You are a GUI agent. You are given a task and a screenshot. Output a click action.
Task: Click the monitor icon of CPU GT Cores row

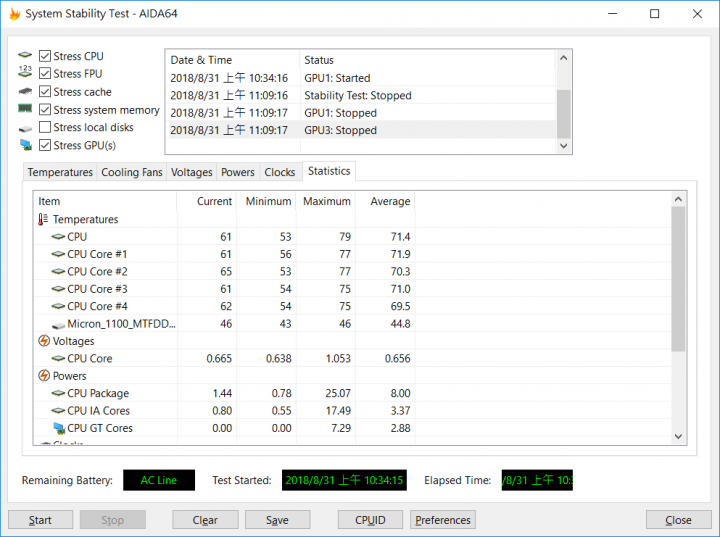[59, 428]
